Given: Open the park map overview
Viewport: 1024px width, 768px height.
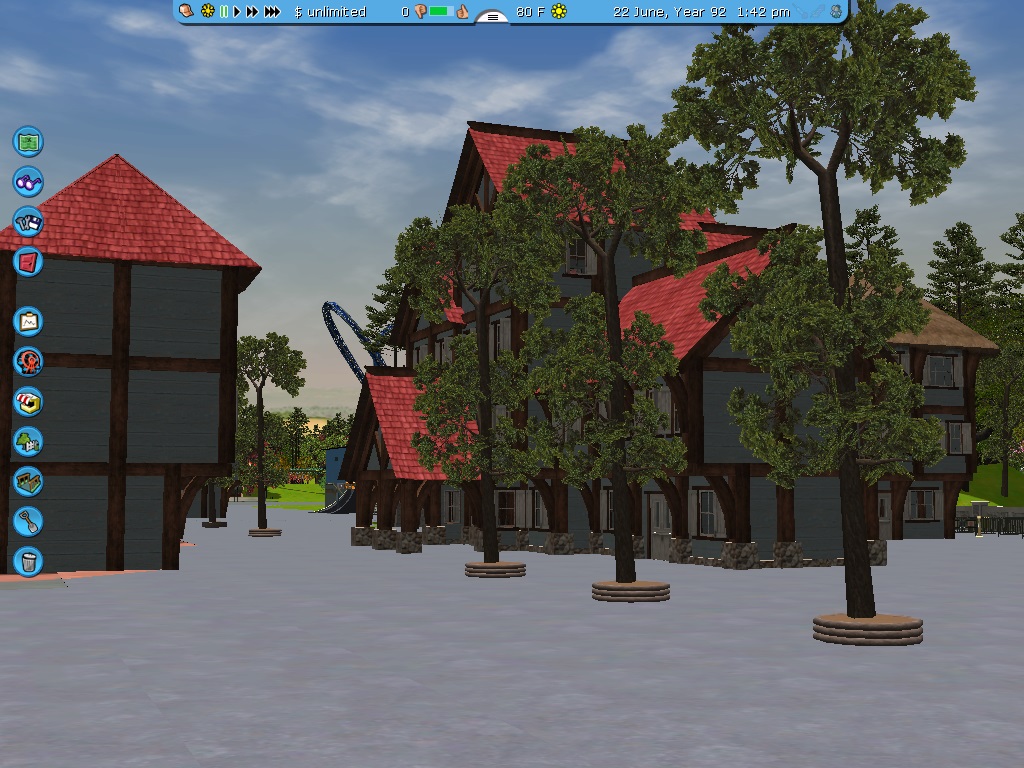Looking at the screenshot, I should pos(28,141).
